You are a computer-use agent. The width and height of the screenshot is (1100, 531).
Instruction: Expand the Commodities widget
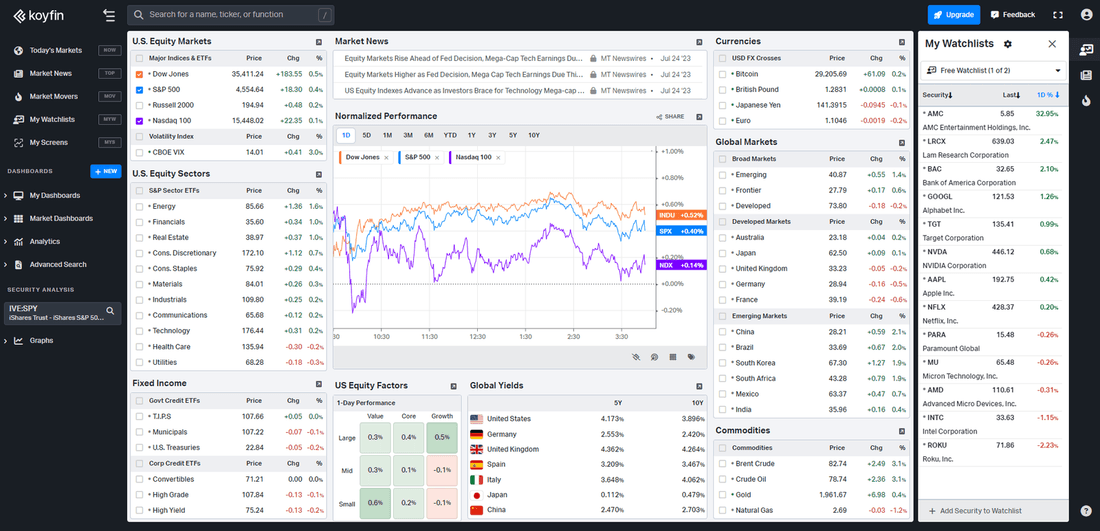(x=902, y=431)
